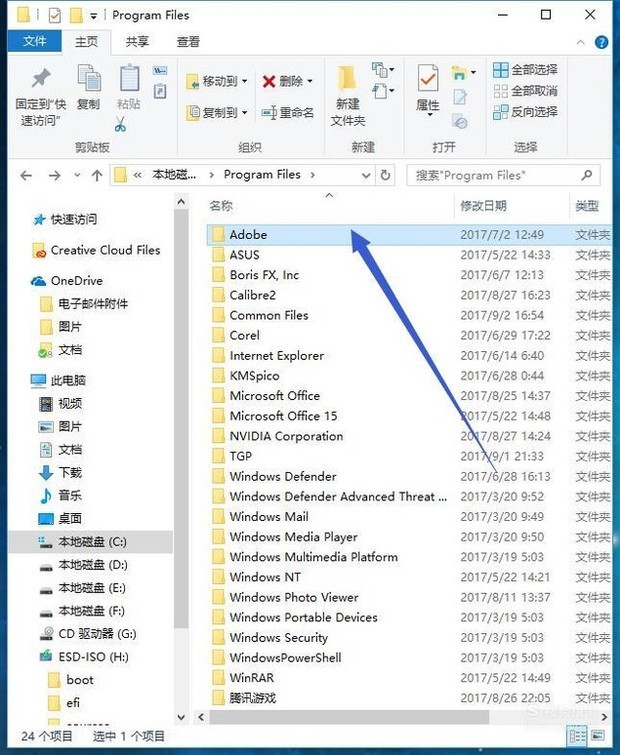Click the Rename icon in ribbon
Viewport: 620px width, 755px height.
pyautogui.click(x=269, y=113)
